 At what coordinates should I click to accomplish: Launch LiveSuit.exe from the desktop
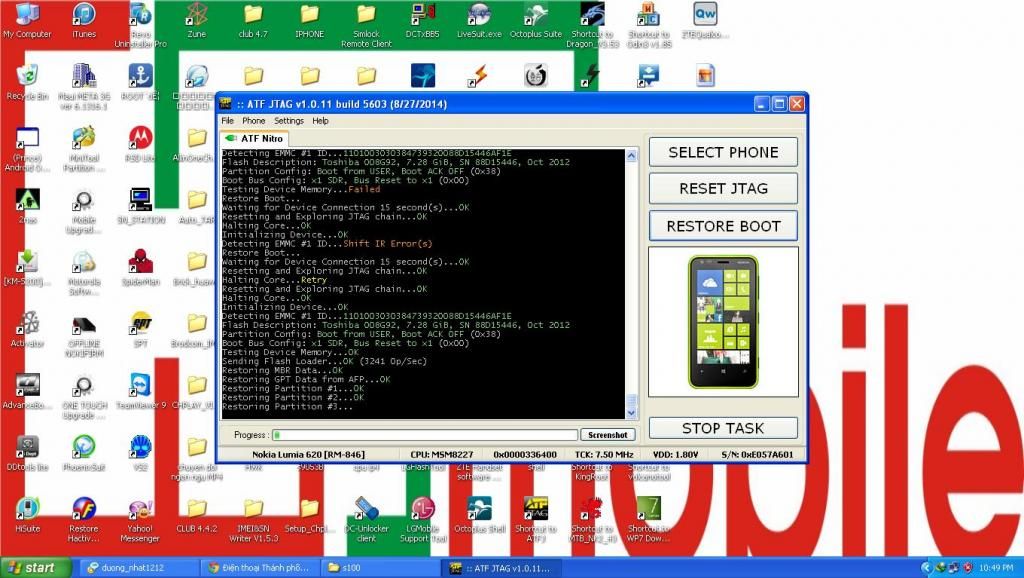tap(479, 20)
